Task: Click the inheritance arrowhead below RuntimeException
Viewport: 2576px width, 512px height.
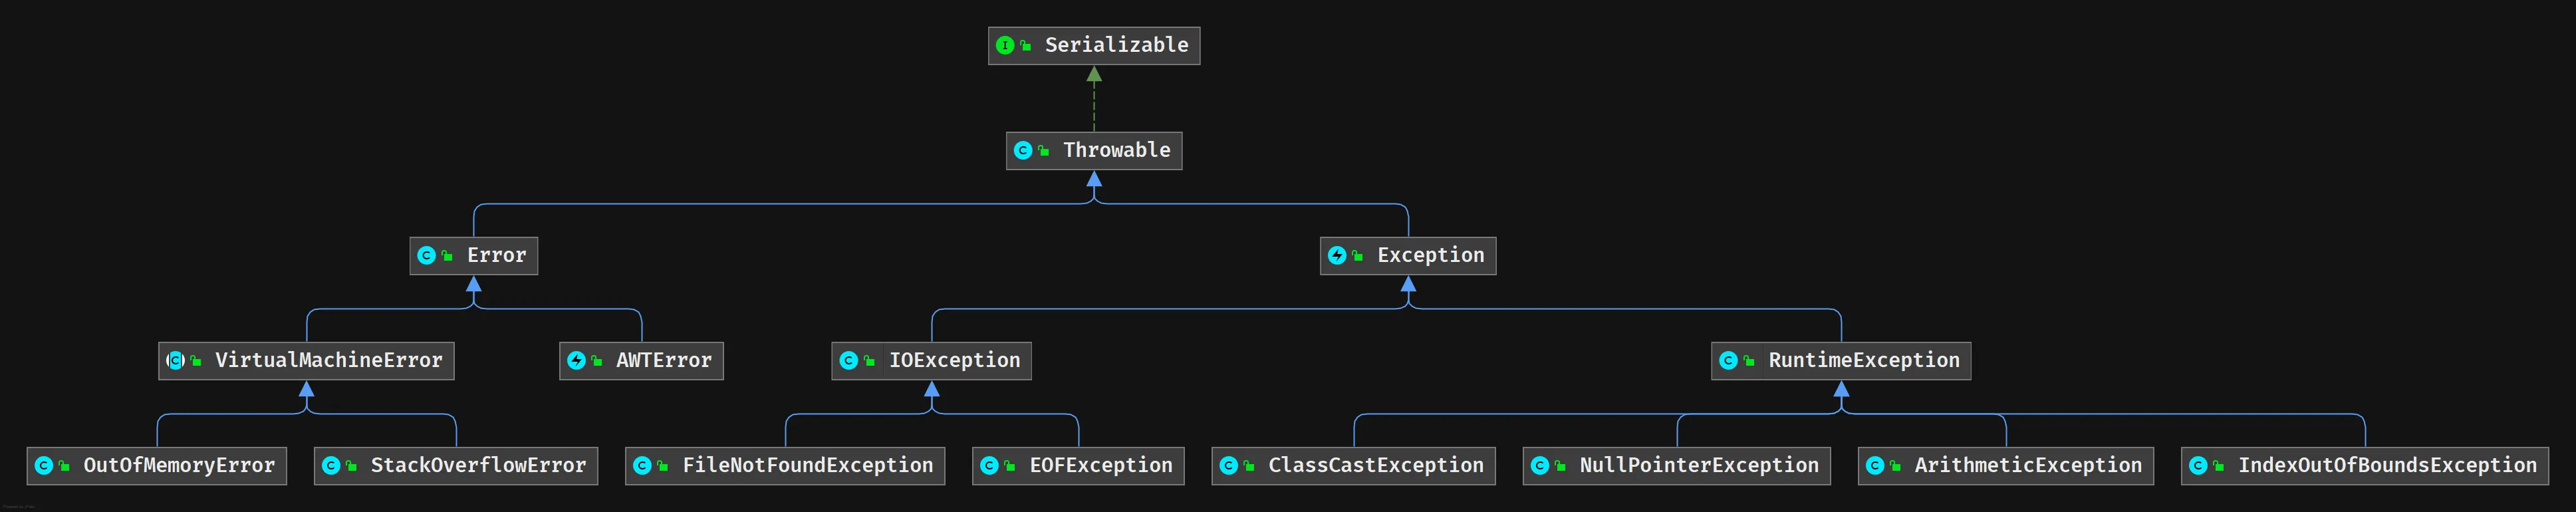Action: pos(1841,389)
